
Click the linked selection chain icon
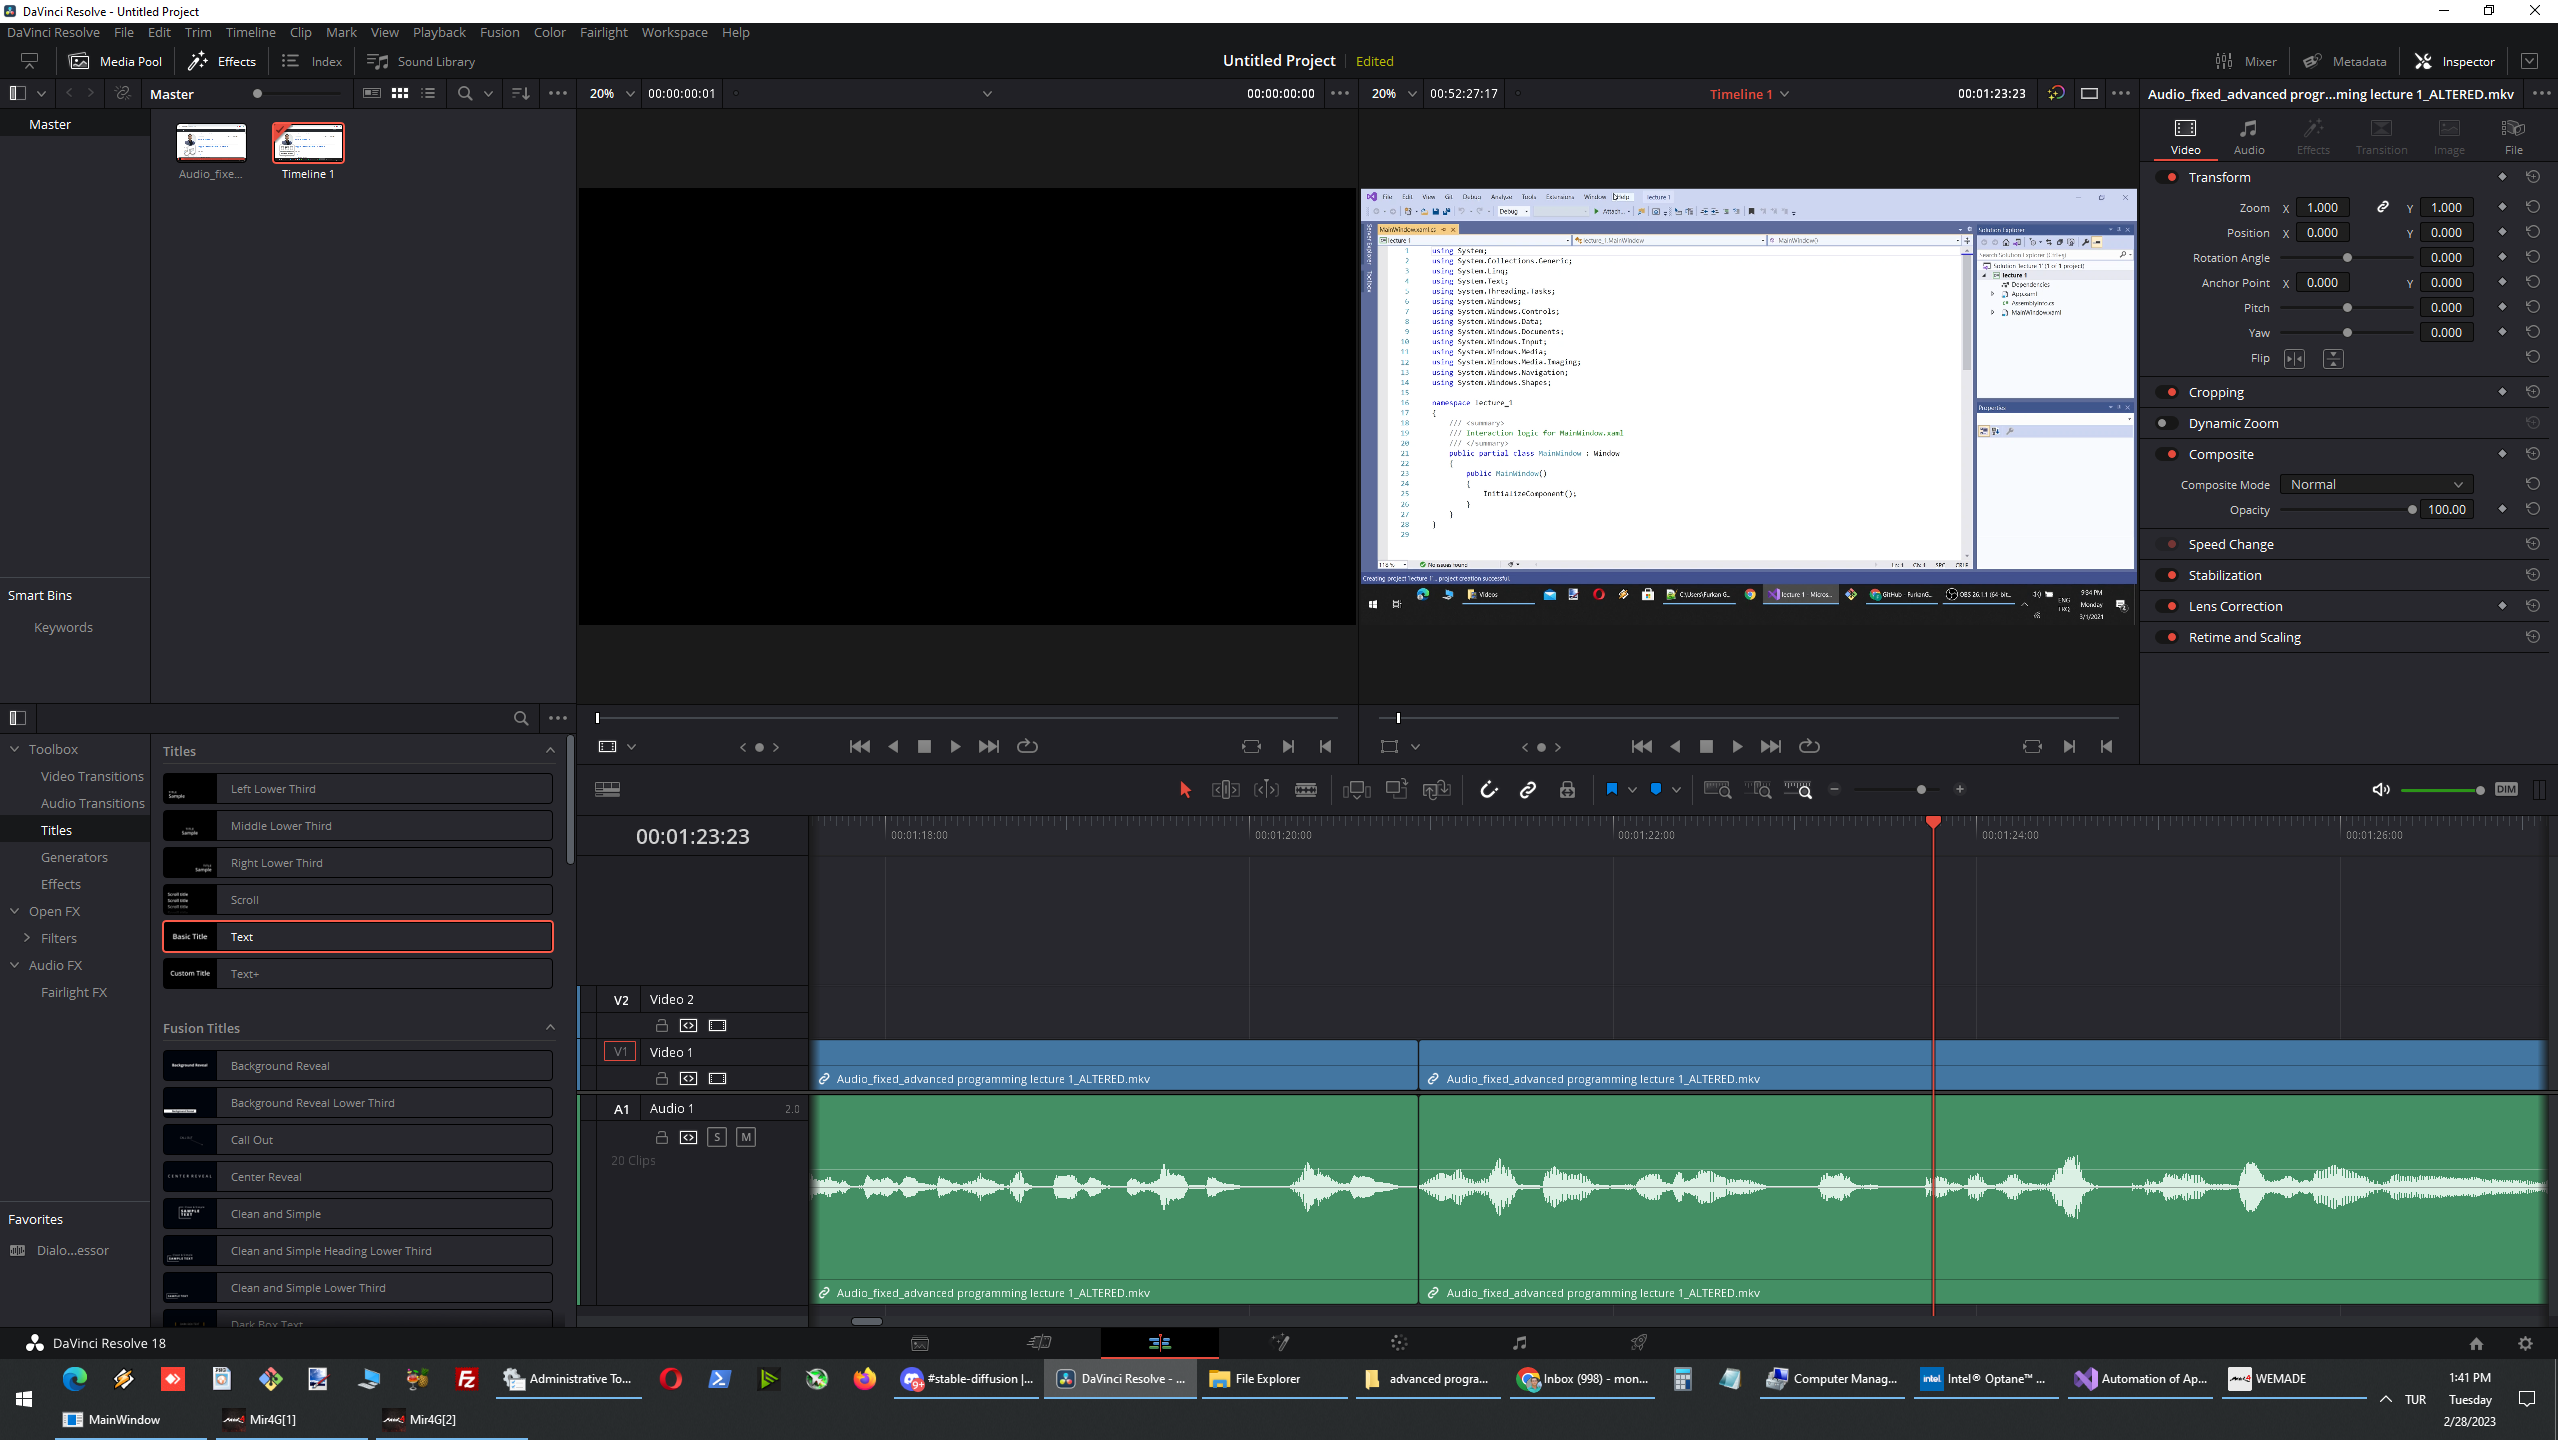click(1527, 790)
